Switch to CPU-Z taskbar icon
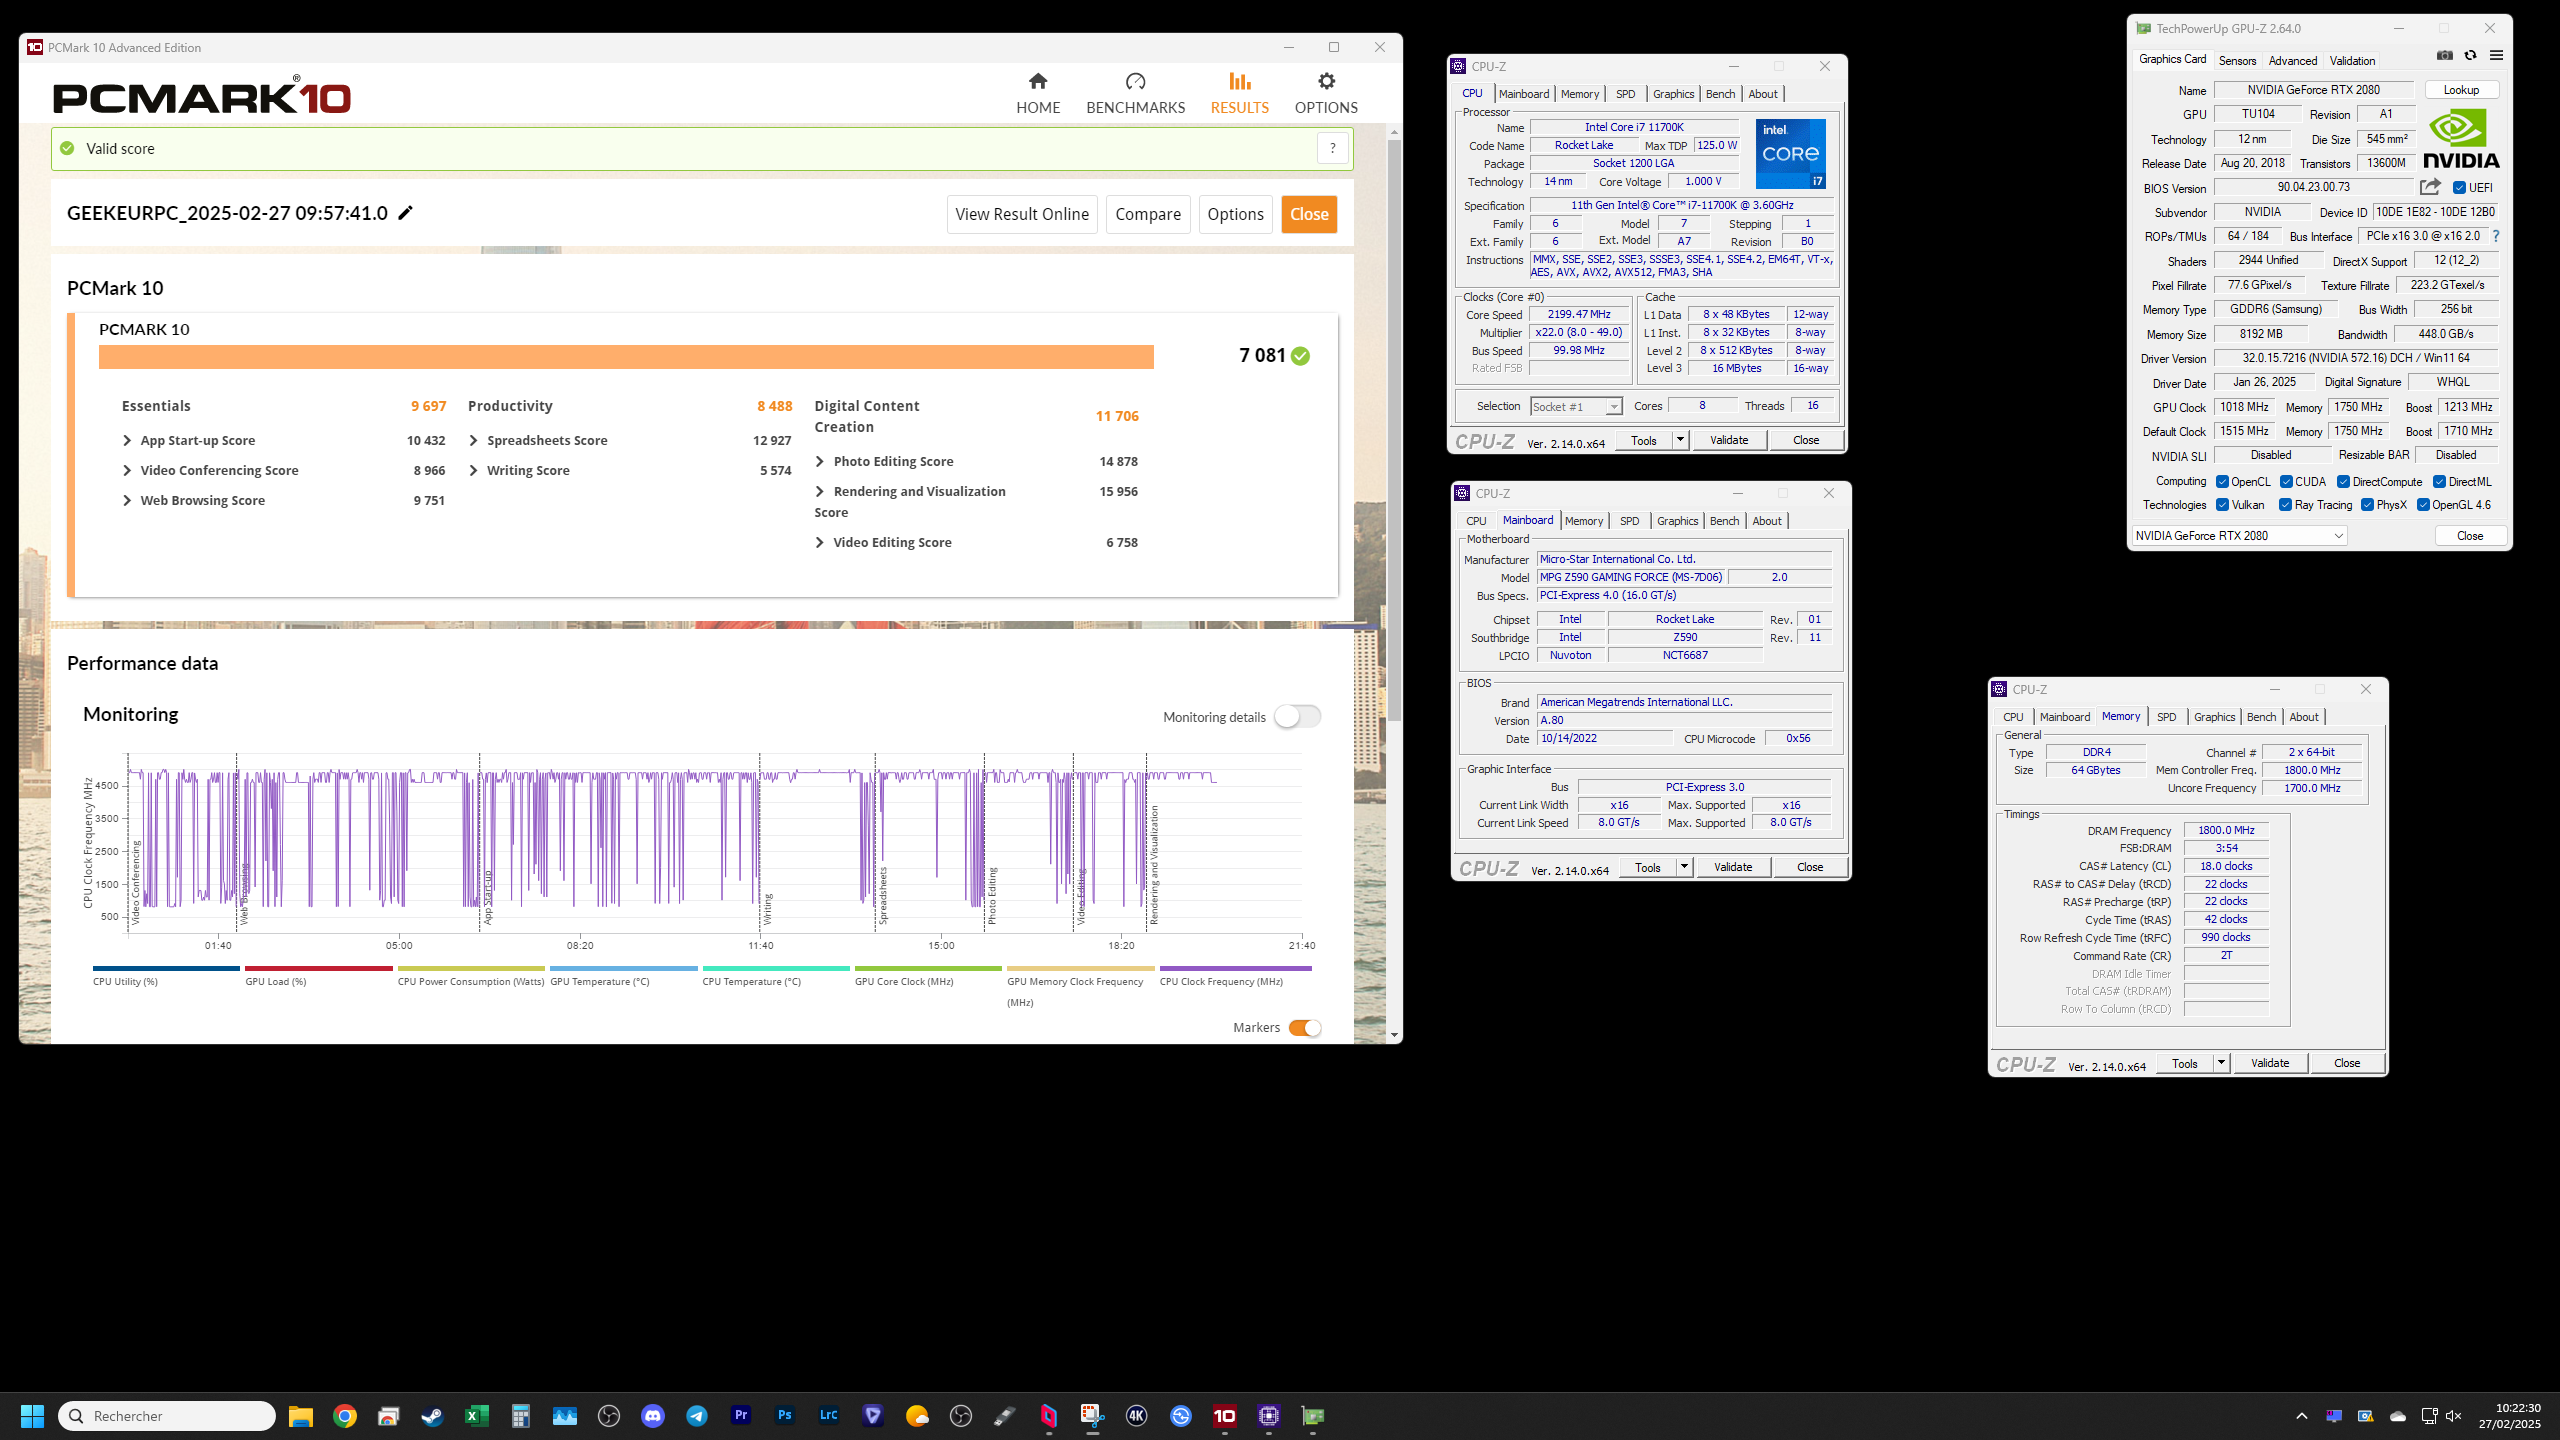Image resolution: width=2560 pixels, height=1440 pixels. 1269,1415
